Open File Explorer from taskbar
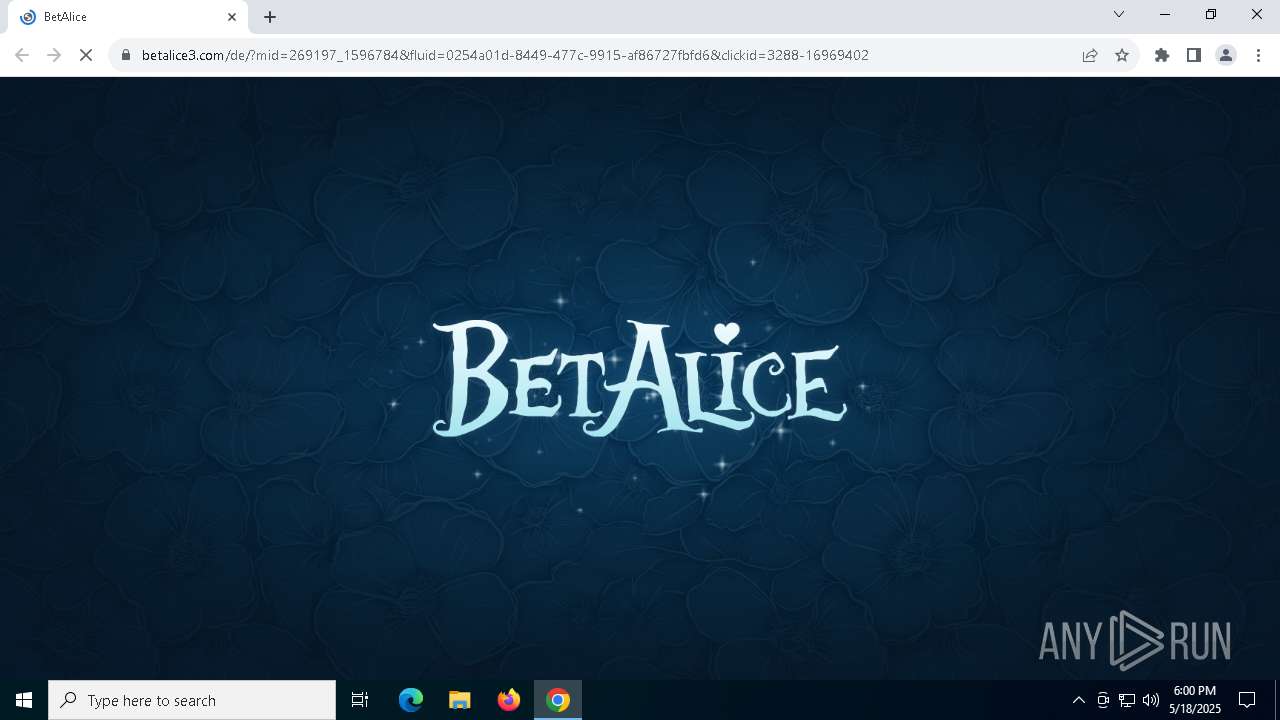Viewport: 1280px width, 720px height. 459,700
